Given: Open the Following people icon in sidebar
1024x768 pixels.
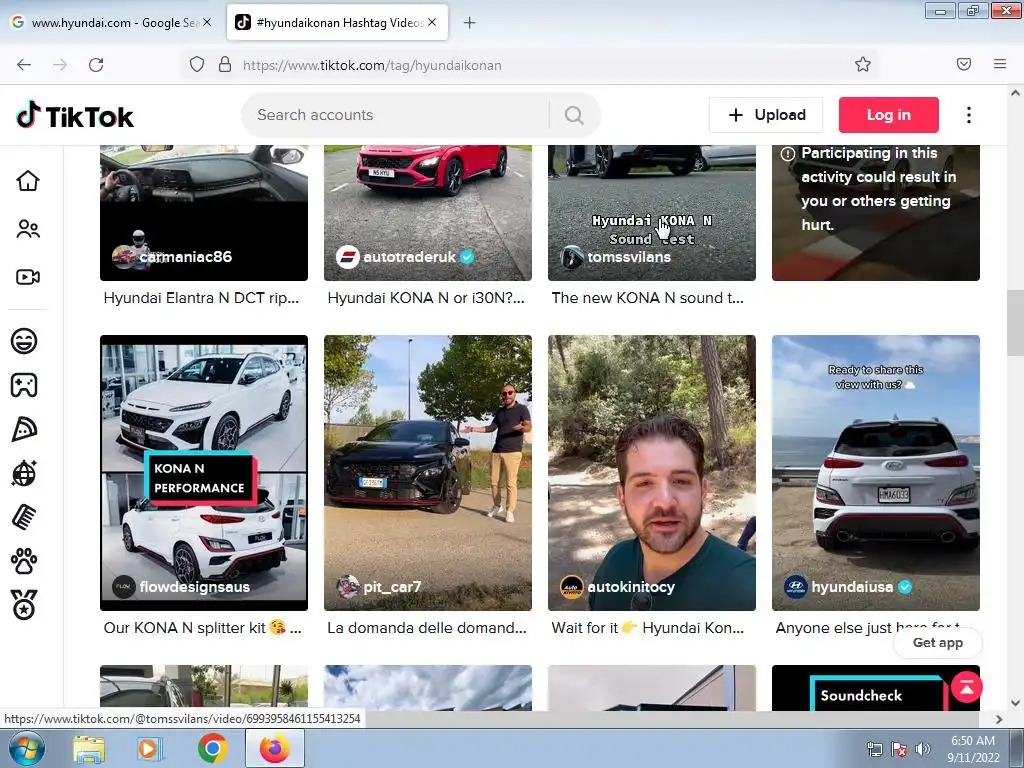Looking at the screenshot, I should pyautogui.click(x=28, y=229).
